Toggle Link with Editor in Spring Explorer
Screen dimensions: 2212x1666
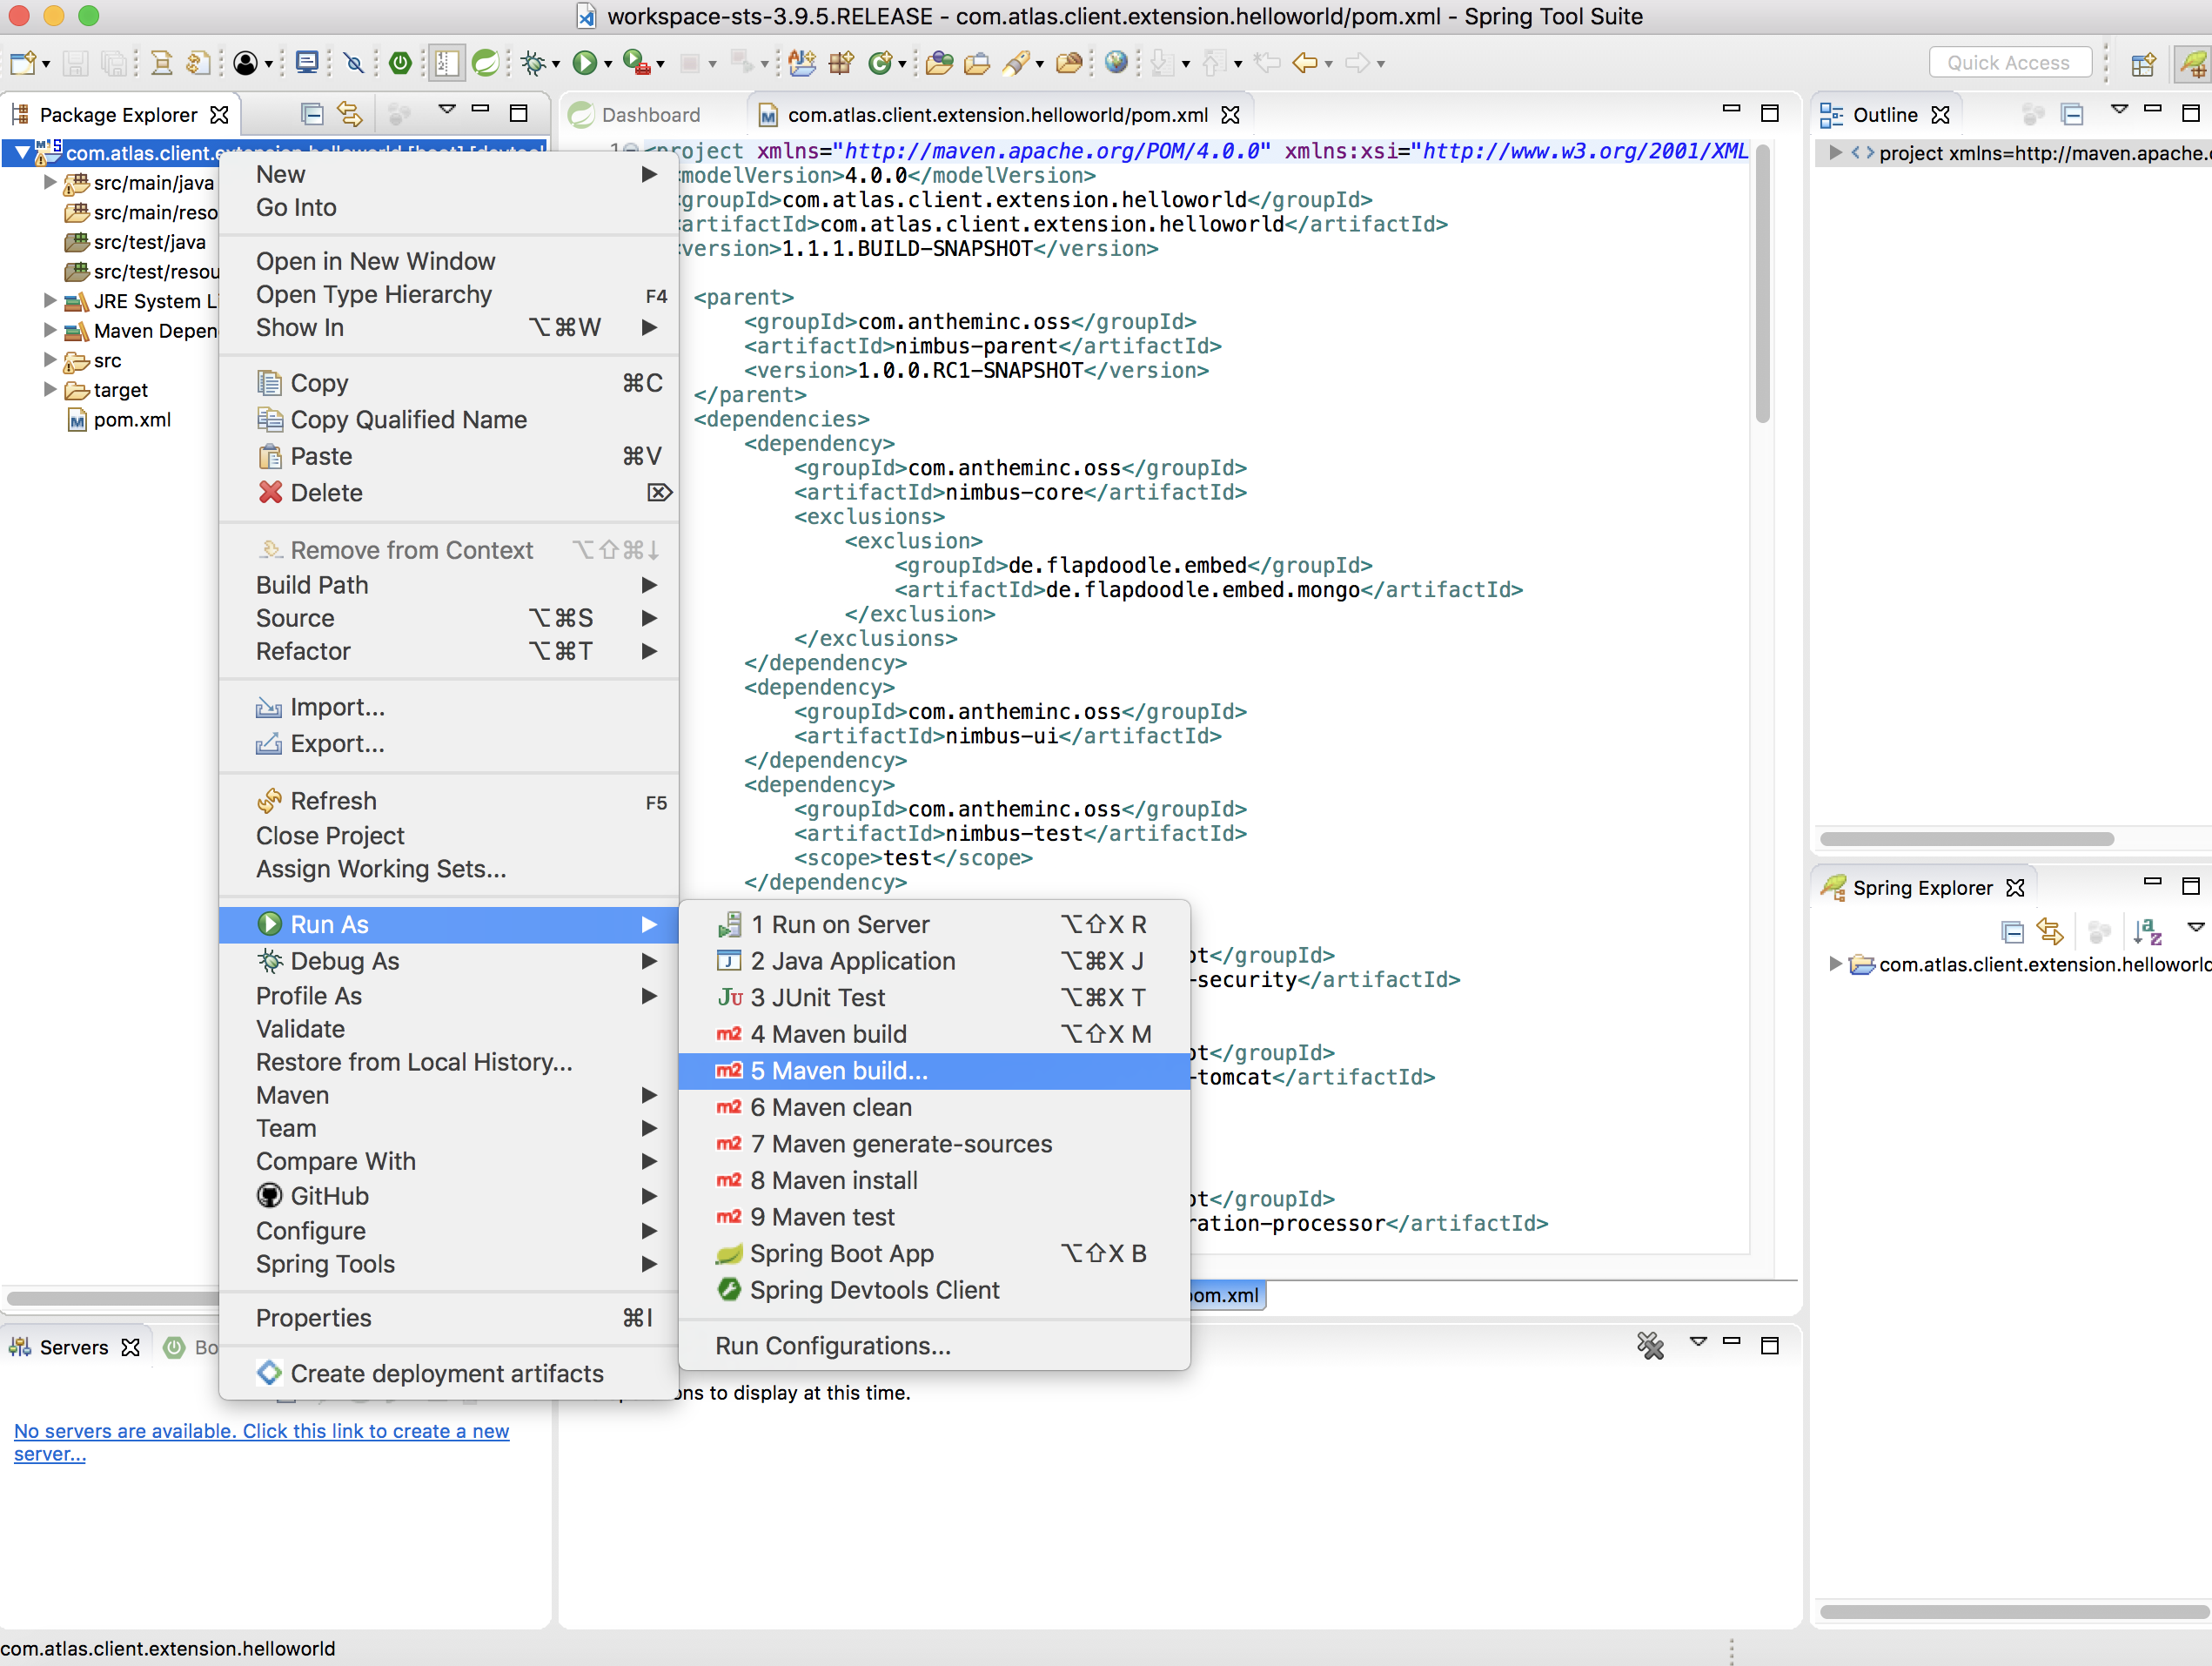[x=2050, y=932]
